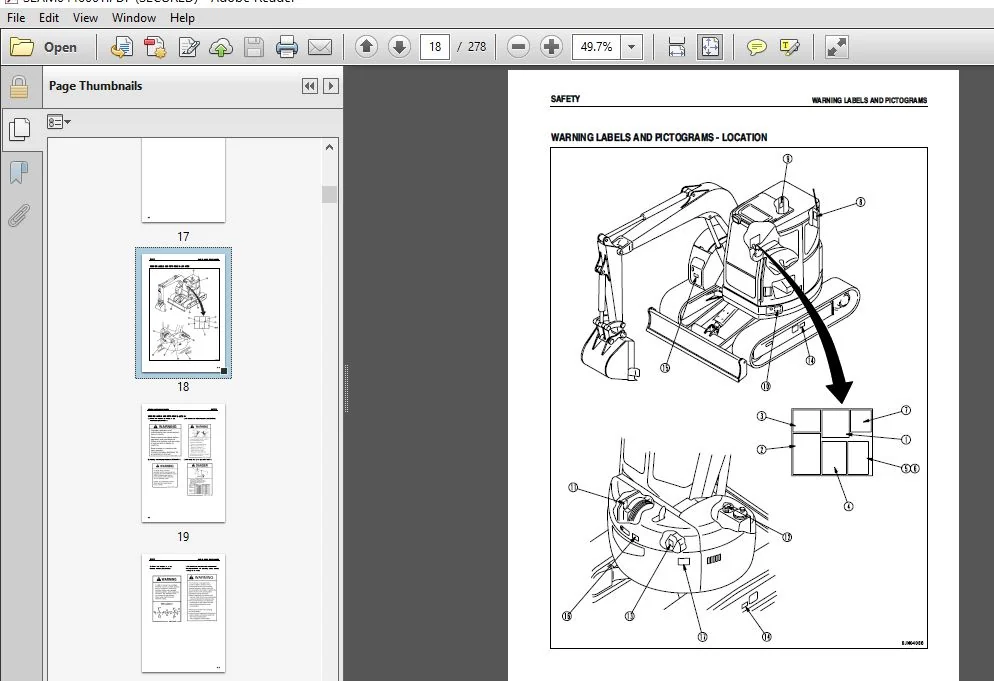Viewport: 994px width, 681px height.
Task: Select the partially visible page 20 thumbnail
Action: 183,613
